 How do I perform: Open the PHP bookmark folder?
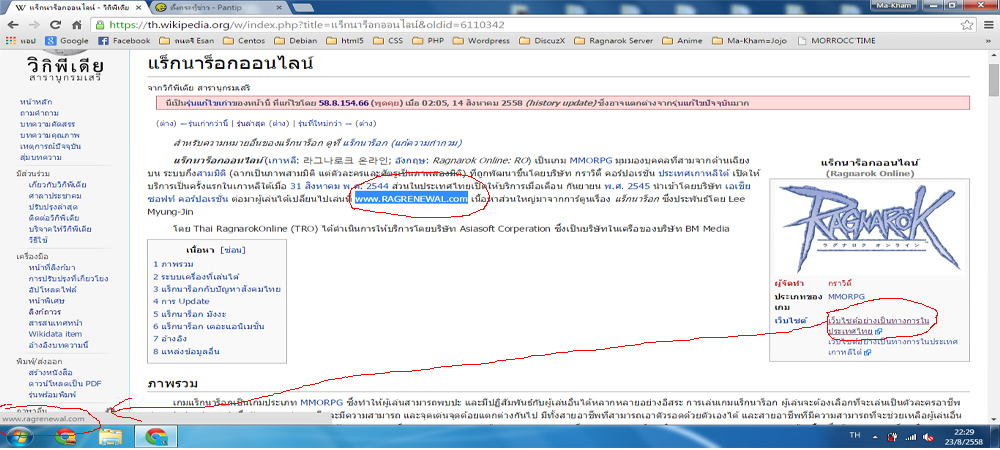pyautogui.click(x=429, y=41)
